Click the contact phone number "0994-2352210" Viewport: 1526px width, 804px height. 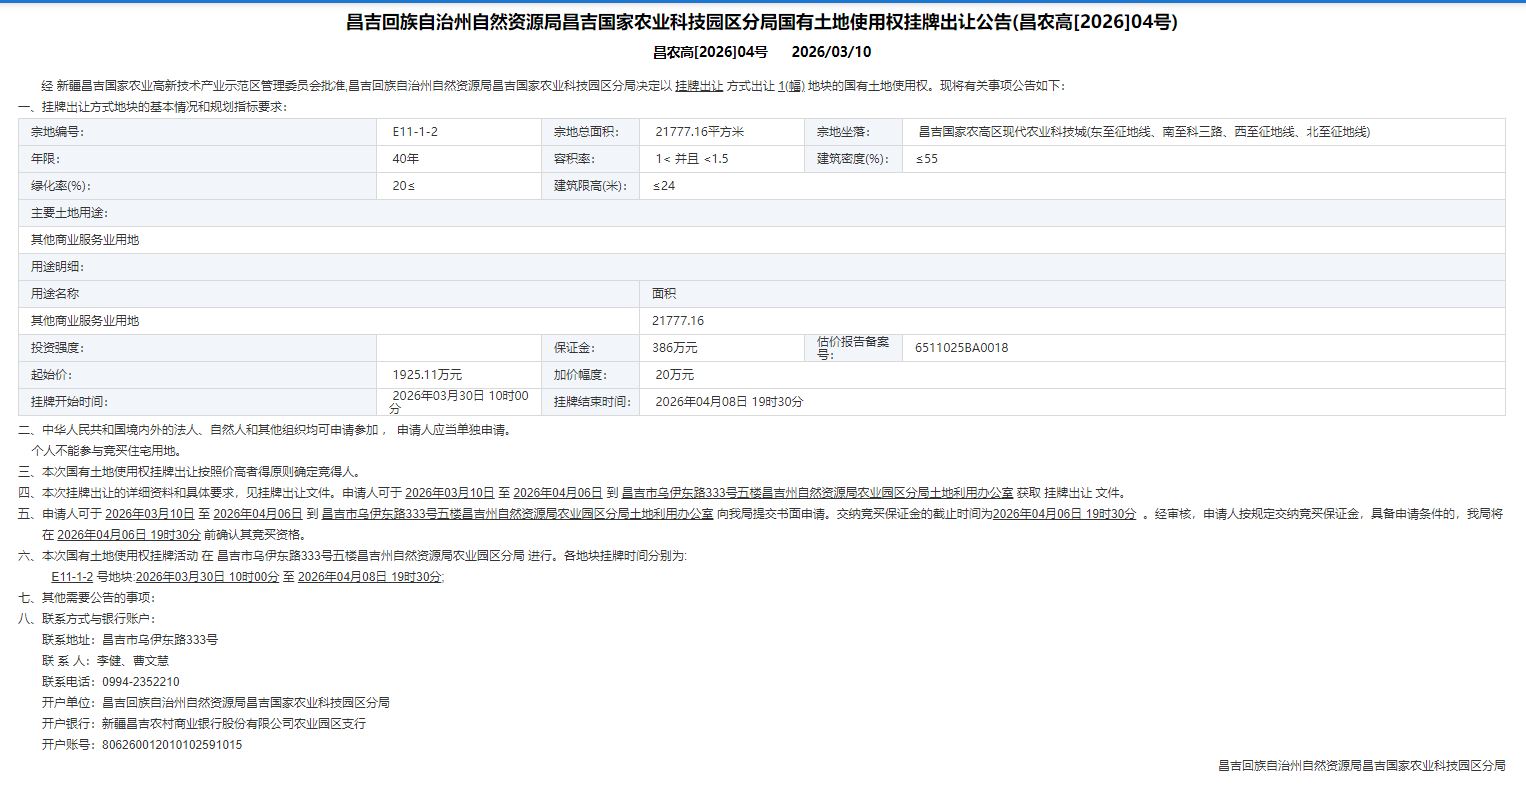tap(141, 682)
